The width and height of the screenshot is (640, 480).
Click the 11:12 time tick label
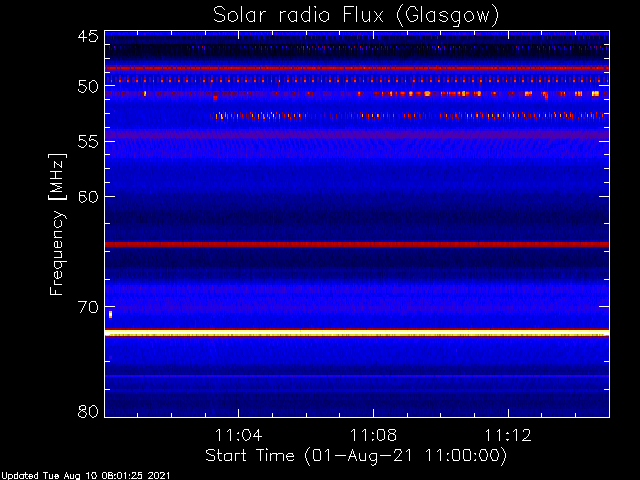[508, 435]
